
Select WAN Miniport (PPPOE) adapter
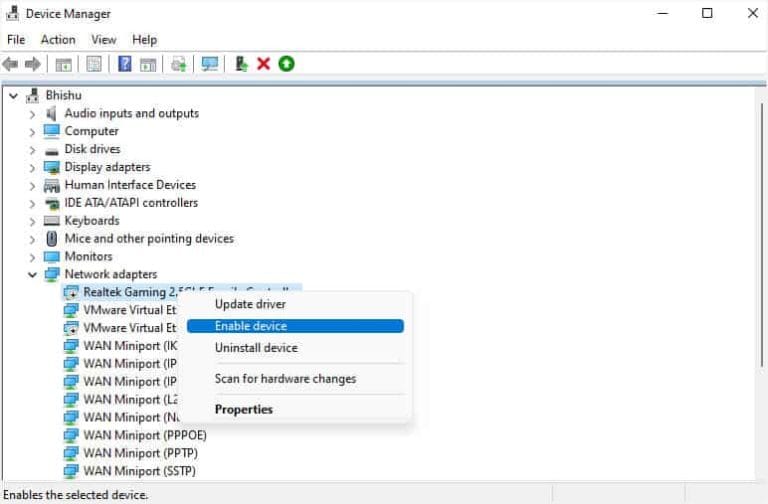pos(143,435)
